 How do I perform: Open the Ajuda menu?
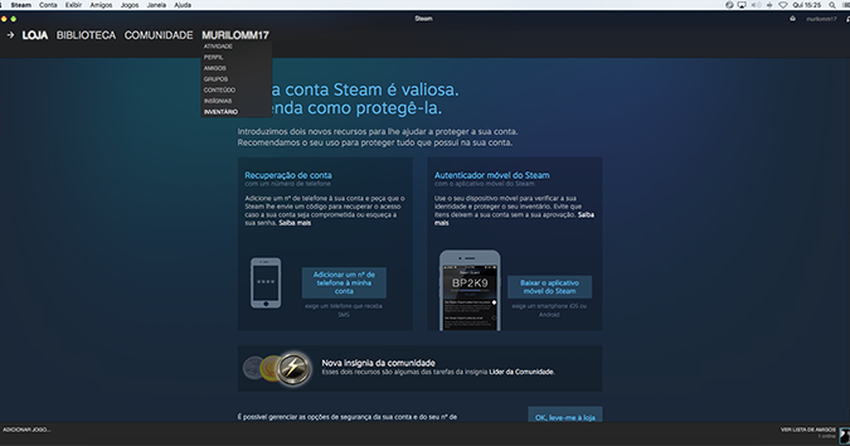pyautogui.click(x=183, y=5)
